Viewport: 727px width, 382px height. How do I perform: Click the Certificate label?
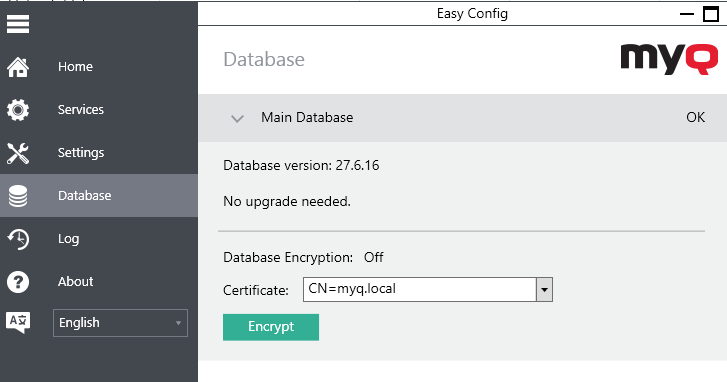(256, 291)
